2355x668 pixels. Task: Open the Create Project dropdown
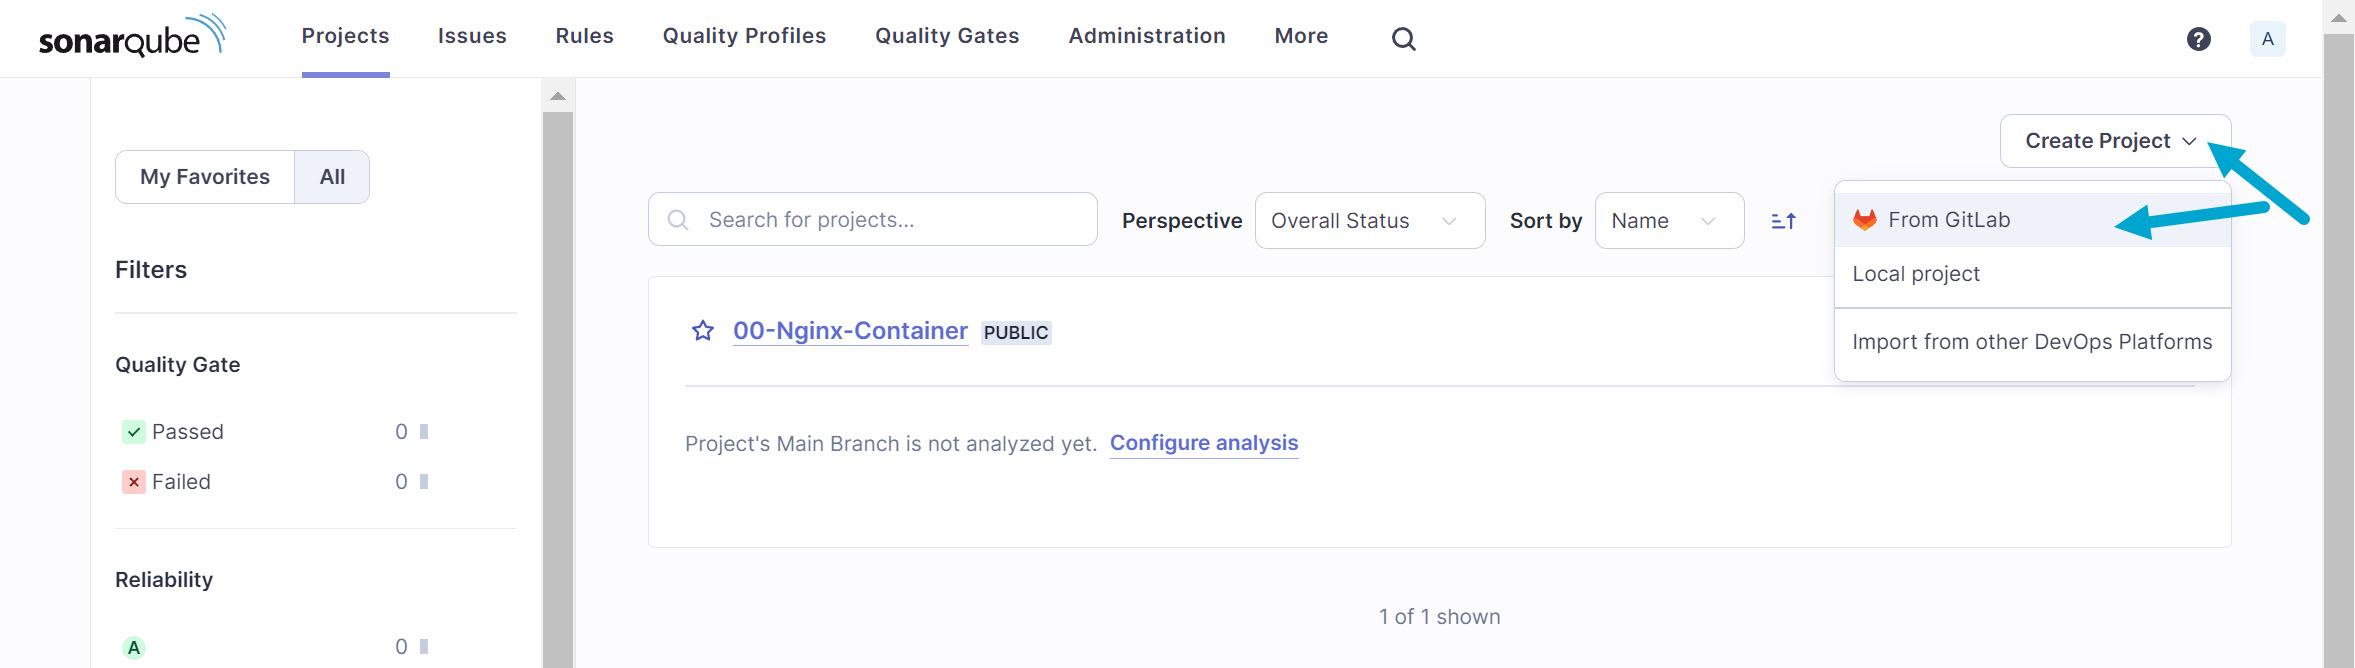[x=2111, y=140]
